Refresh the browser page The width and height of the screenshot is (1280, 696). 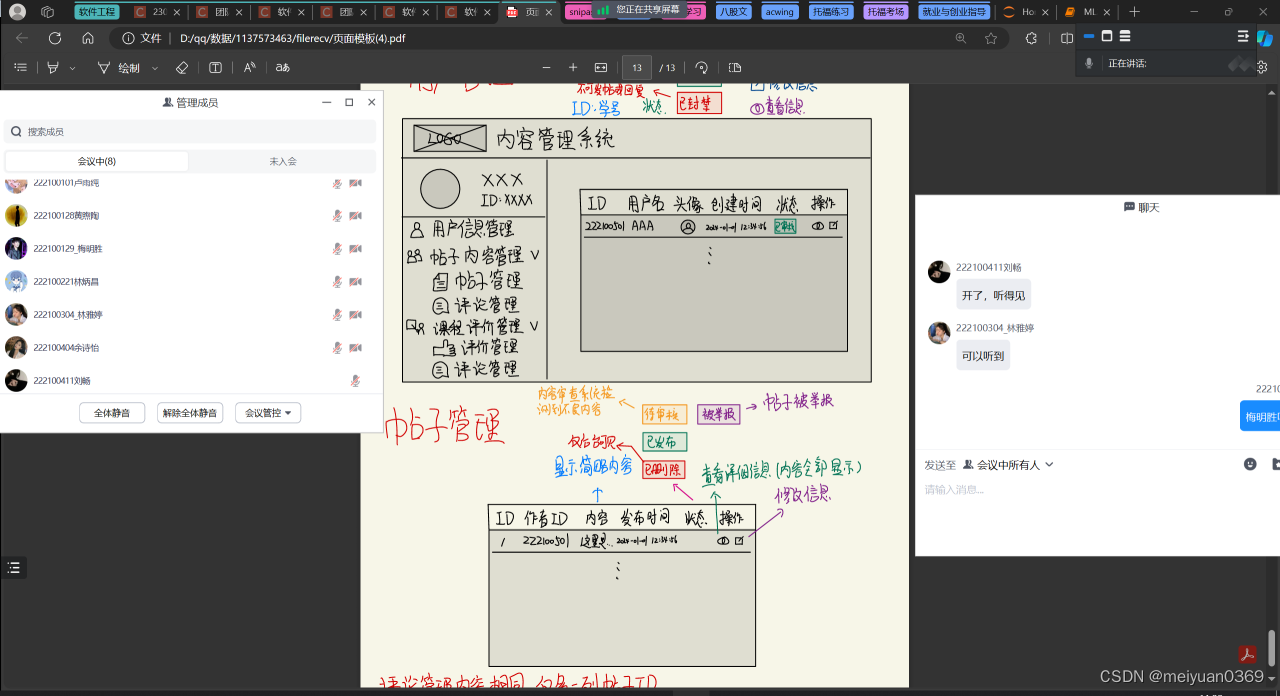(x=55, y=38)
